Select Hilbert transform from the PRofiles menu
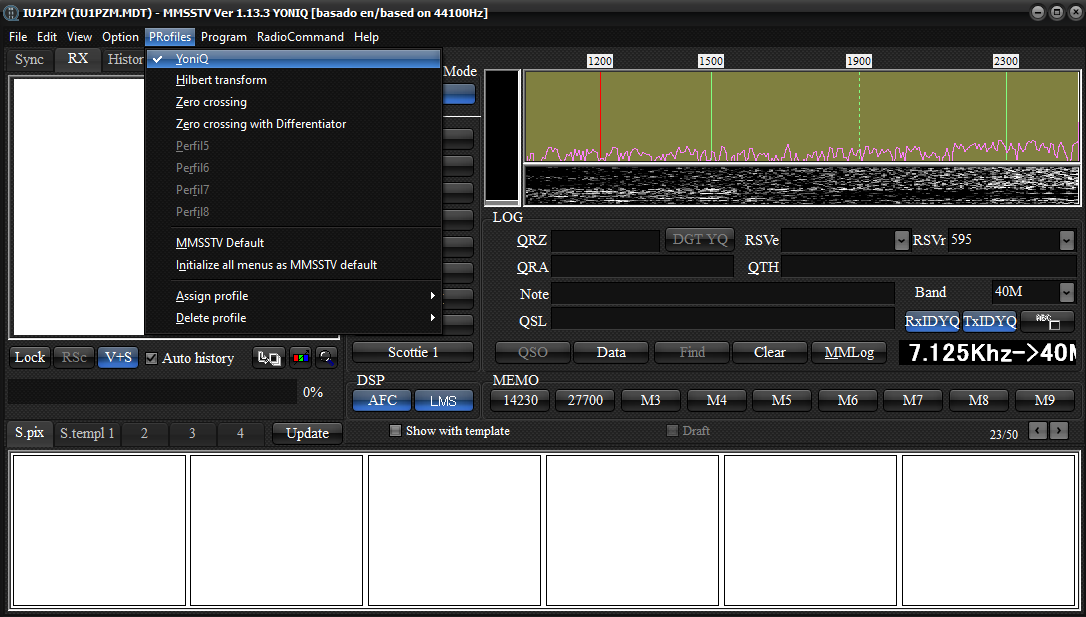The image size is (1086, 617). point(221,79)
